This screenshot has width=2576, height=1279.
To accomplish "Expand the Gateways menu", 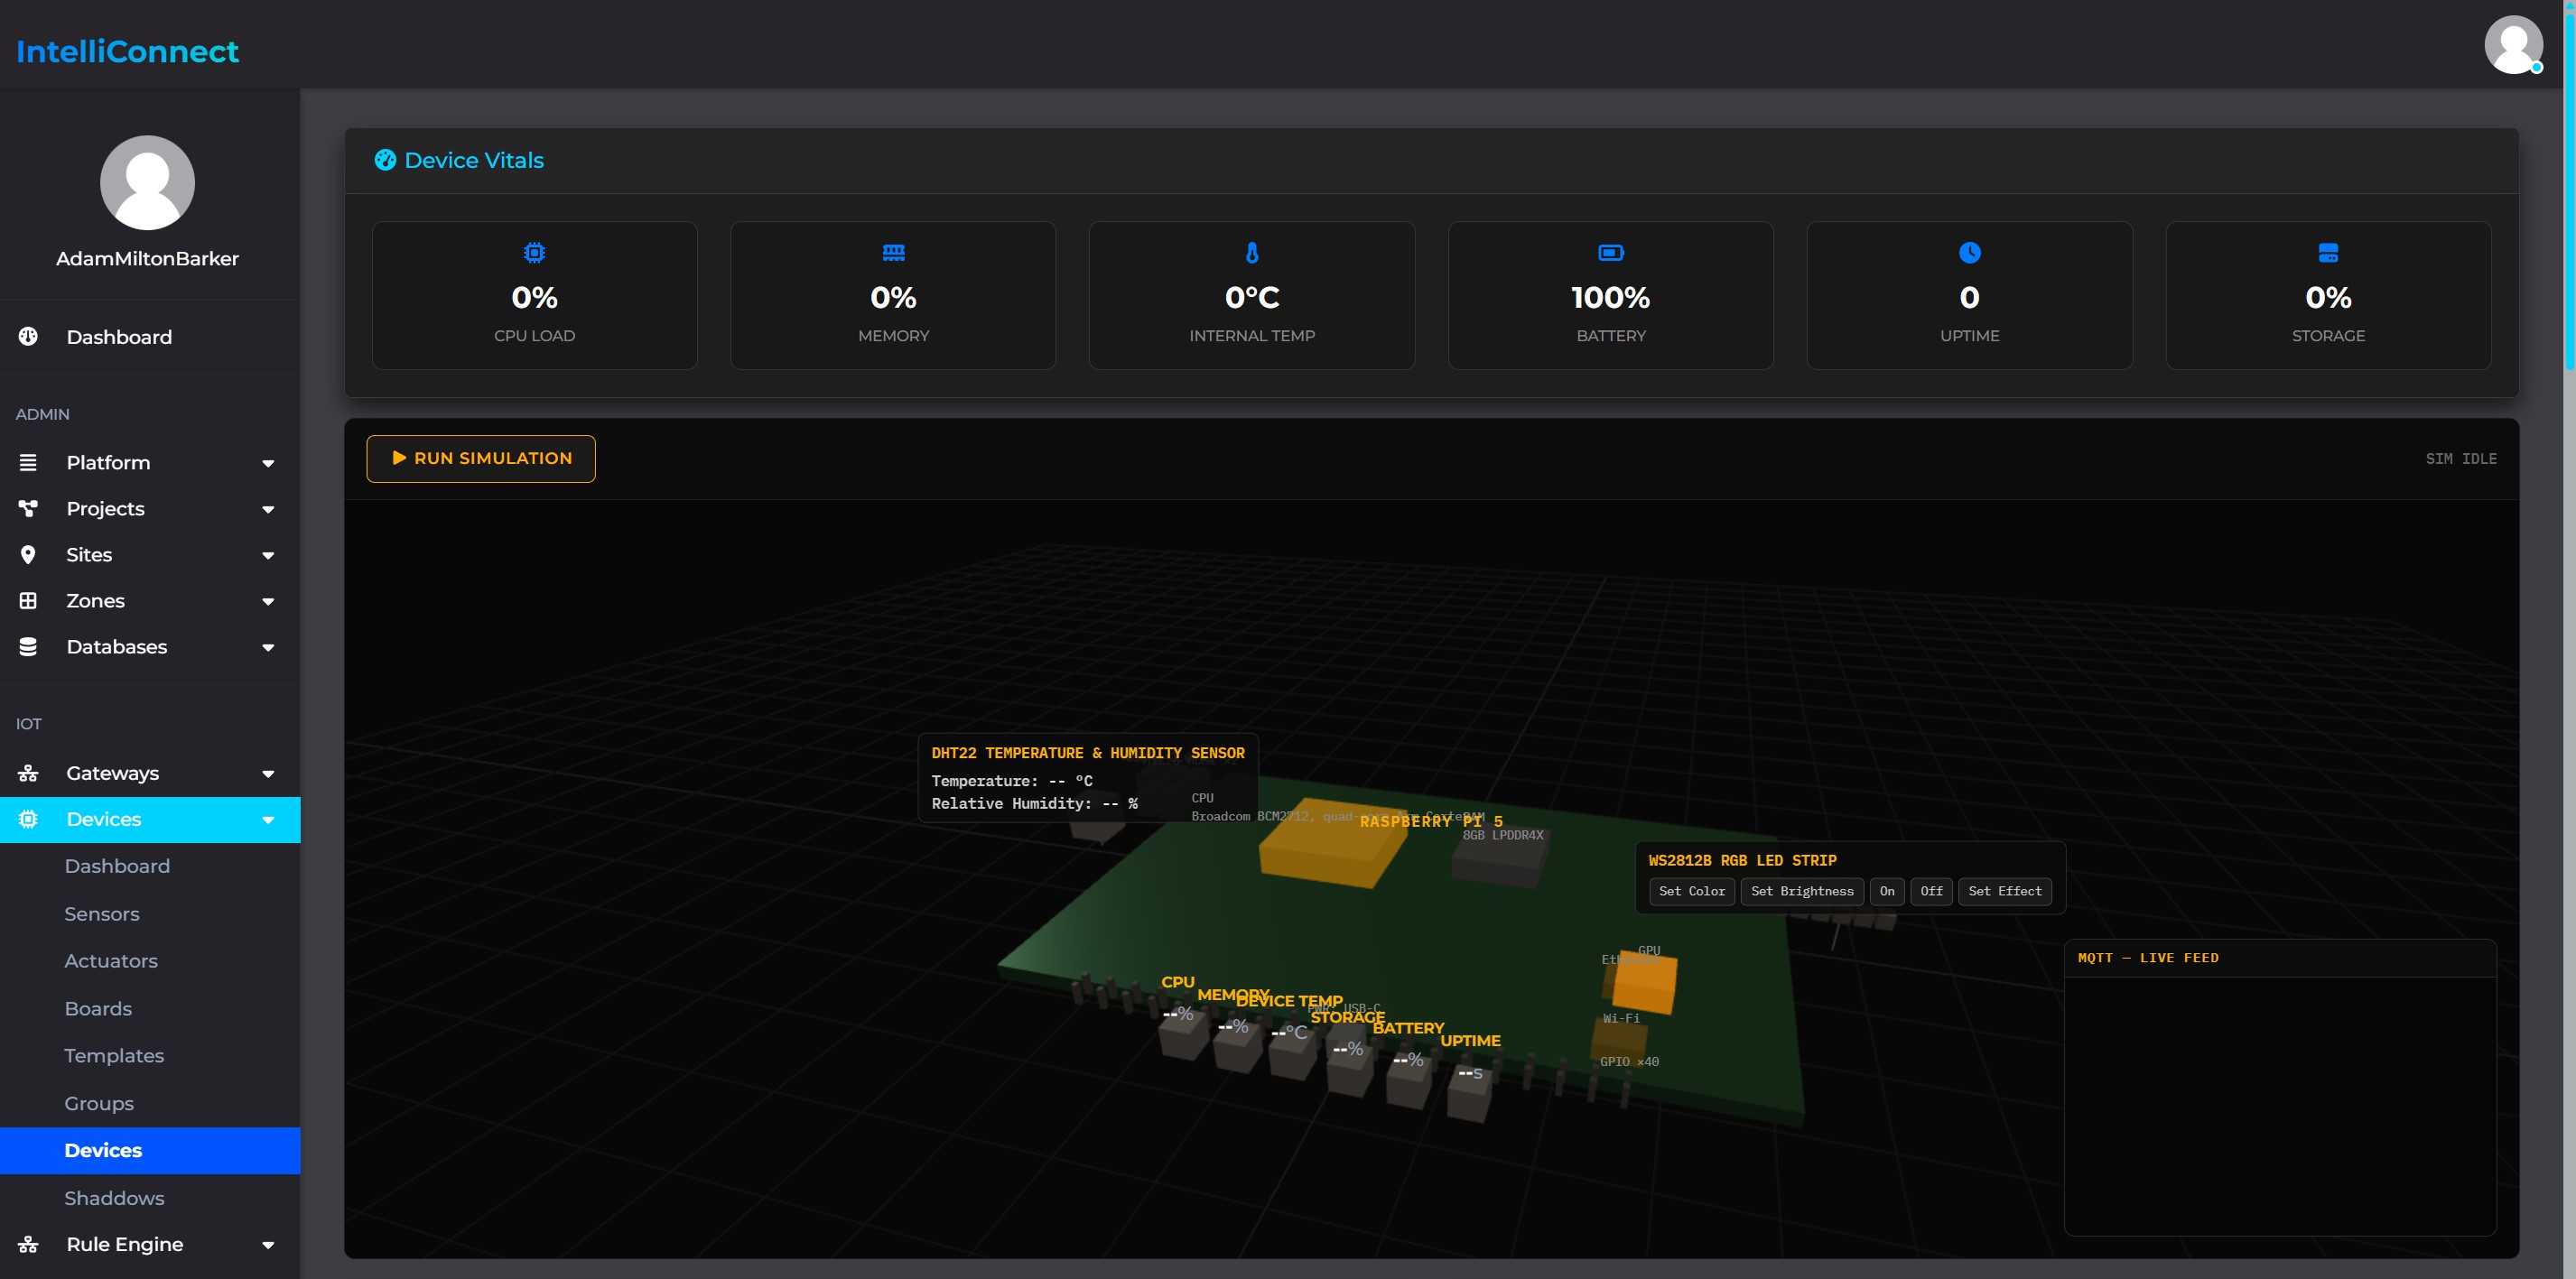I will click(x=150, y=773).
